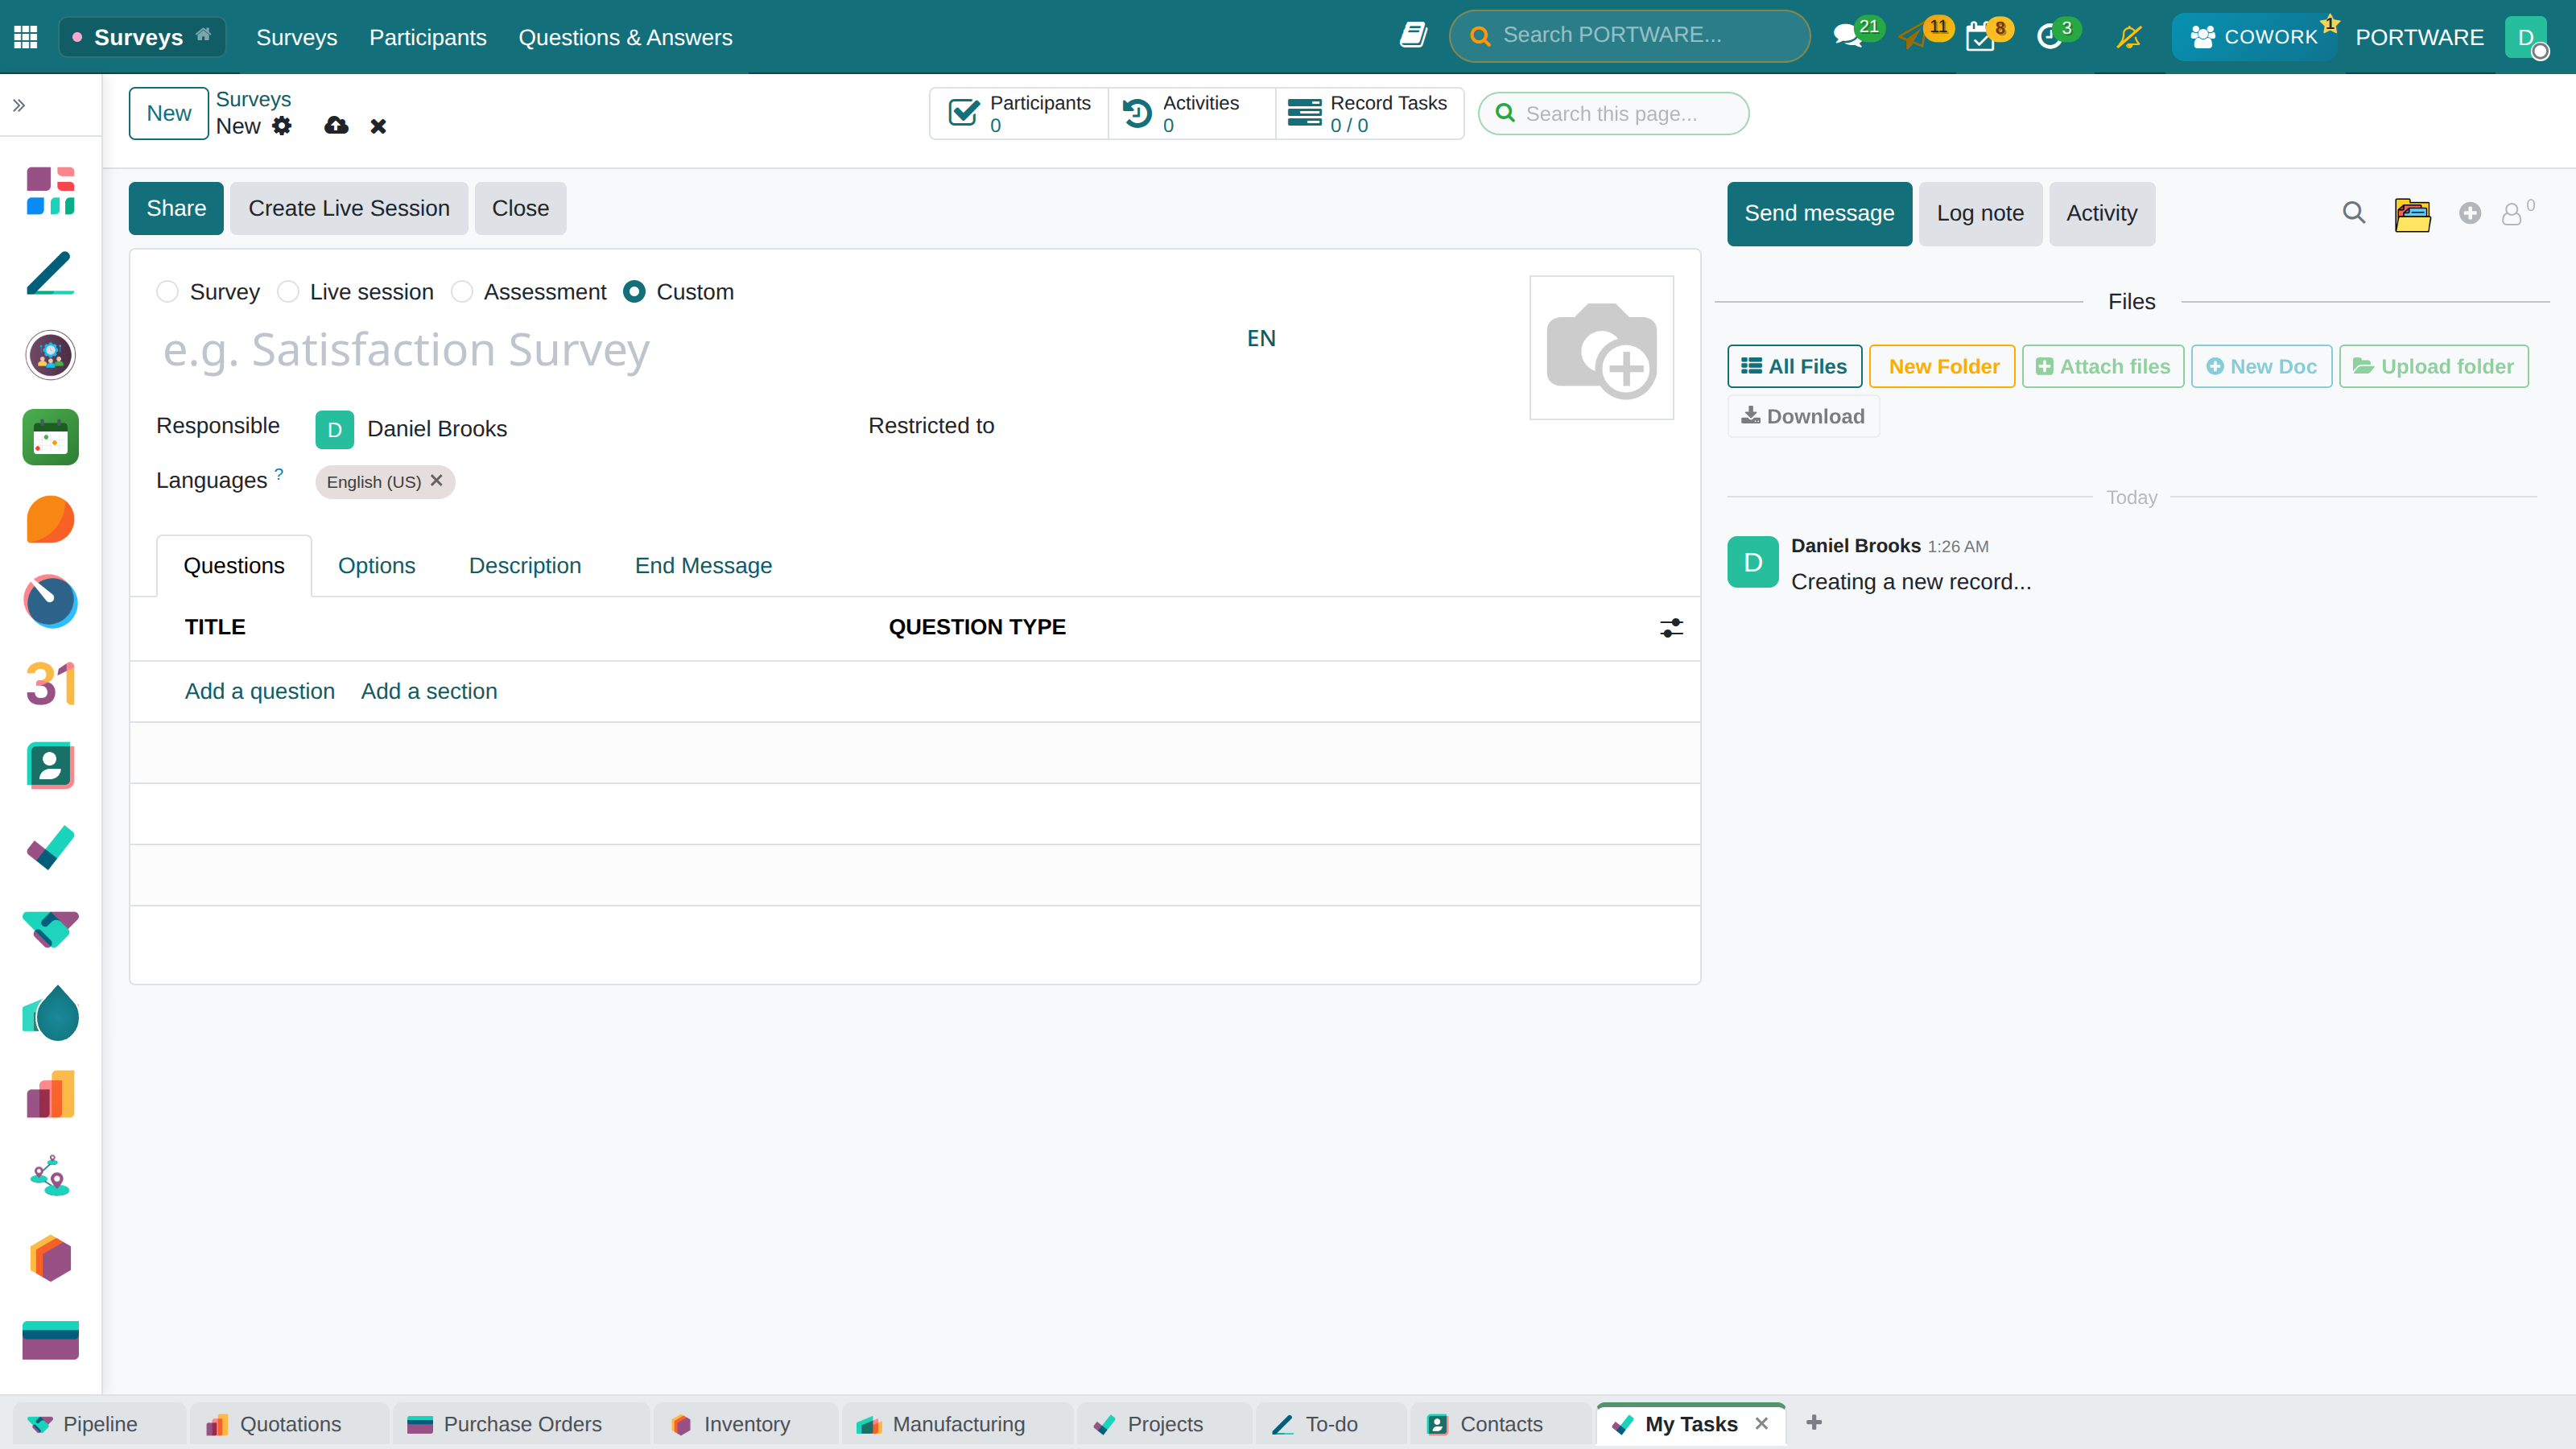Open the chatter file folder icon

[x=2412, y=214]
